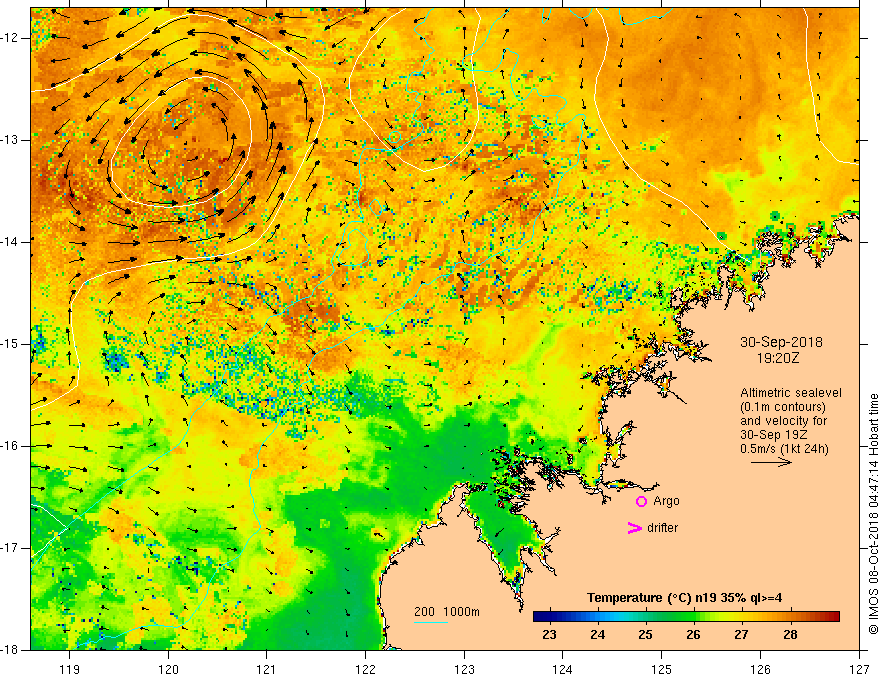The image size is (880, 680).
Task: Click the longitude axis label 125
Action: point(662,669)
